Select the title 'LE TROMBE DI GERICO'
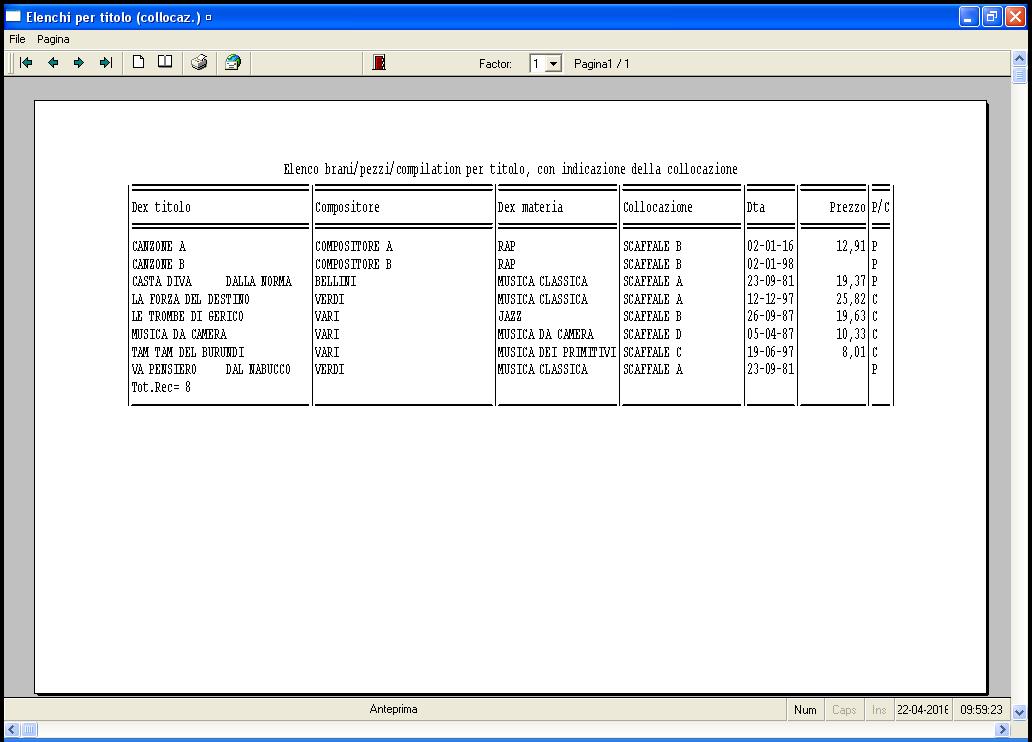The image size is (1032, 742). [188, 316]
